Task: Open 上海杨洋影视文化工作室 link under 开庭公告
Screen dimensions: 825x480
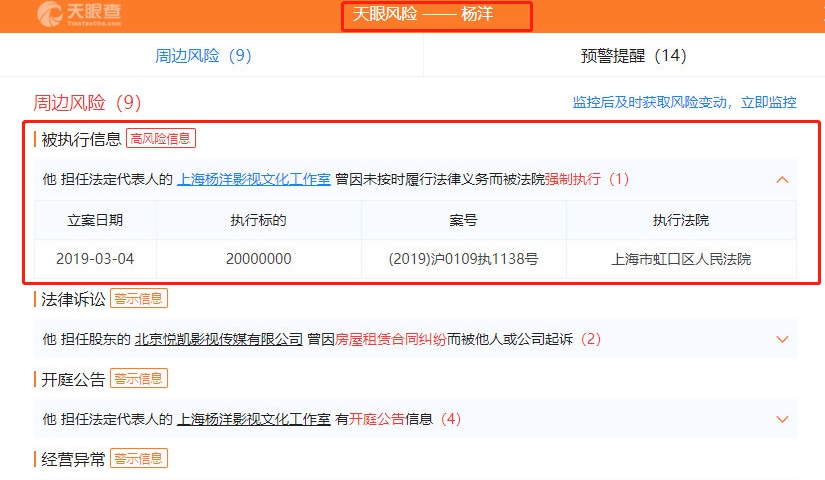Action: tap(254, 419)
